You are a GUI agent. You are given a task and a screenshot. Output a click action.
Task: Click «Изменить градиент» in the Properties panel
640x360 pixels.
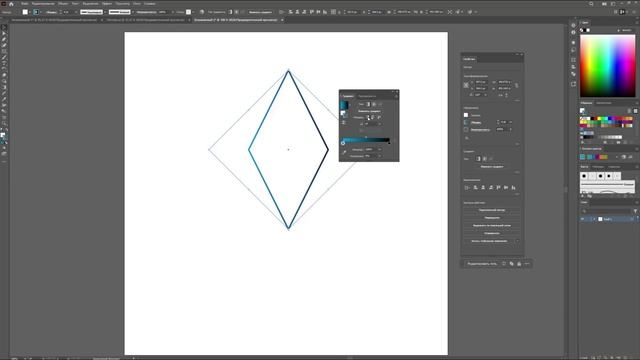coord(492,167)
